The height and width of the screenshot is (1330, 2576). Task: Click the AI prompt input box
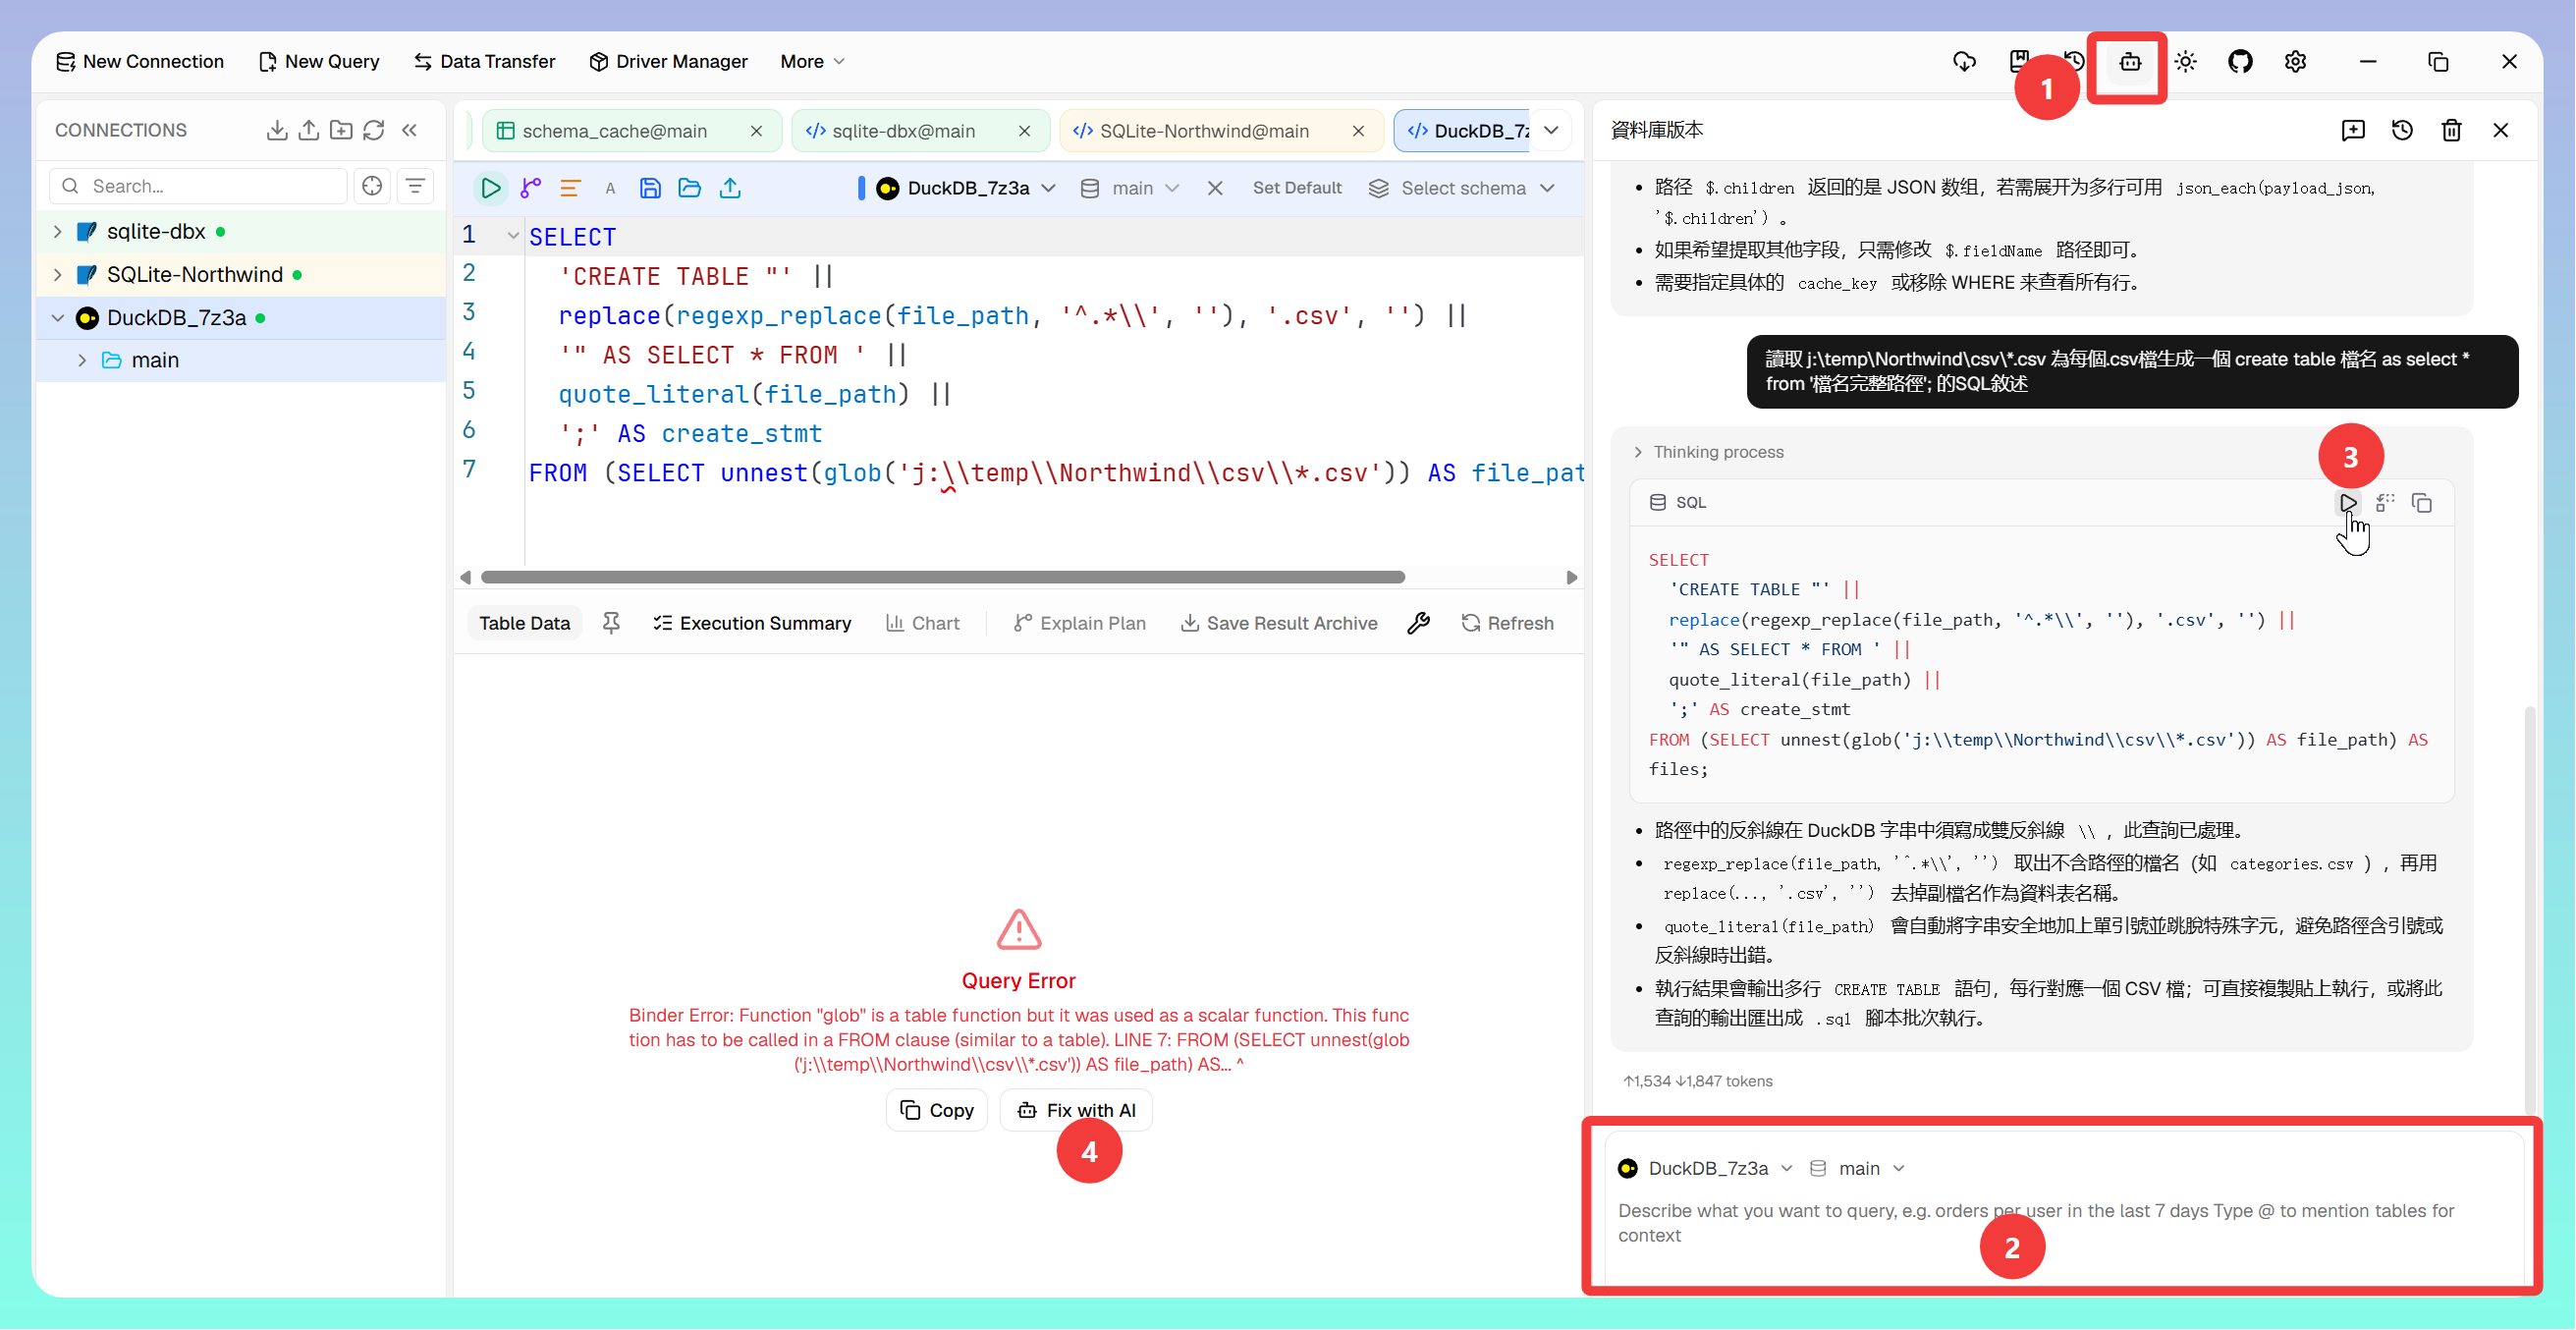click(2066, 1223)
